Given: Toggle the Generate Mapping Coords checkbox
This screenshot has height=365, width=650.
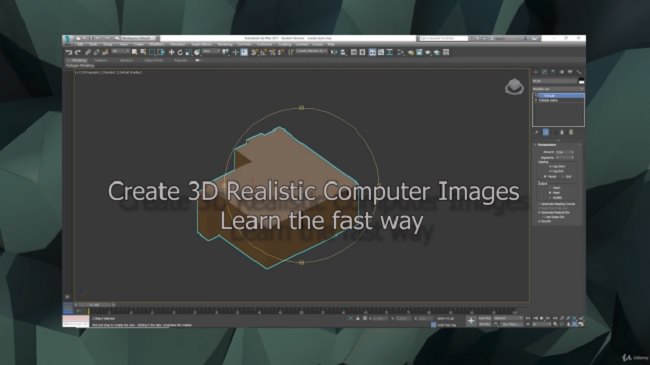Looking at the screenshot, I should click(x=540, y=204).
